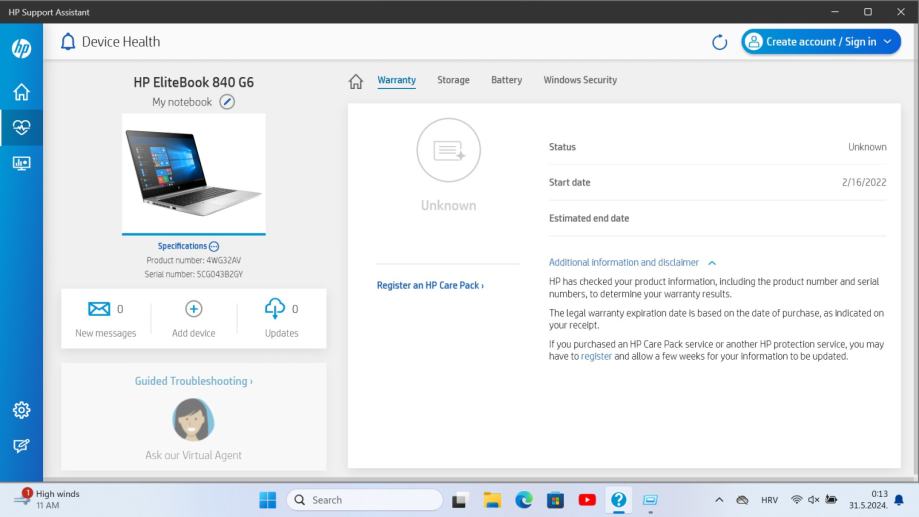The width and height of the screenshot is (919, 517).
Task: Click the Windows taskbar Search box
Action: (365, 500)
